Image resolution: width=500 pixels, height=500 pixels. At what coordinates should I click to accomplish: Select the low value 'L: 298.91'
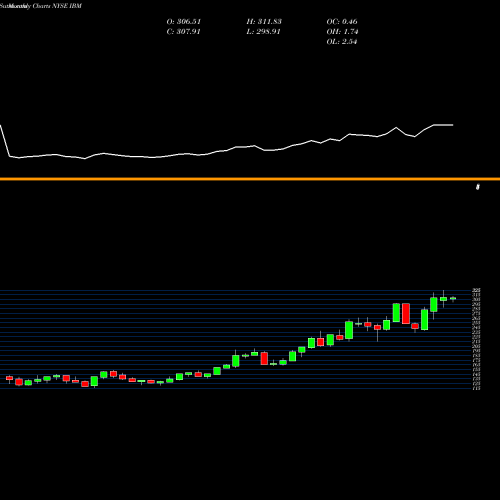tap(263, 32)
